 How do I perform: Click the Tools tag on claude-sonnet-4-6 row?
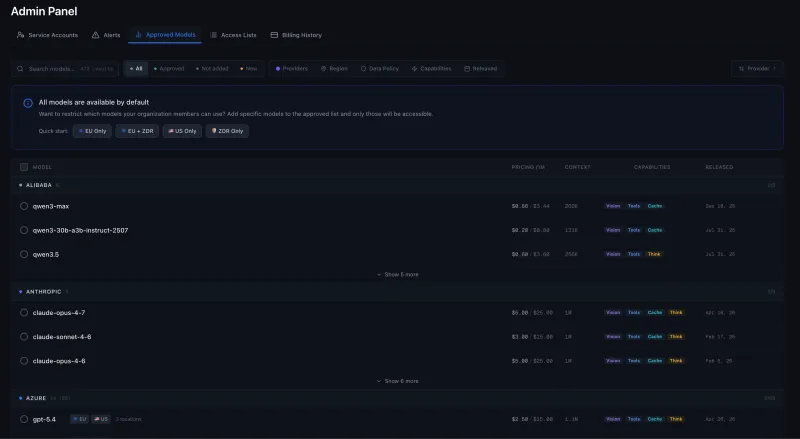click(634, 337)
